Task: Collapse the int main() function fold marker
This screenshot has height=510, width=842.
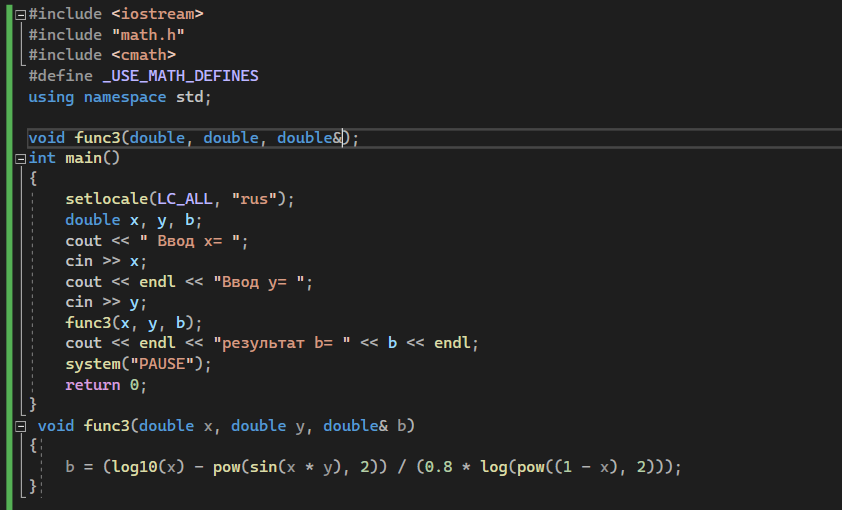Action: click(x=20, y=159)
